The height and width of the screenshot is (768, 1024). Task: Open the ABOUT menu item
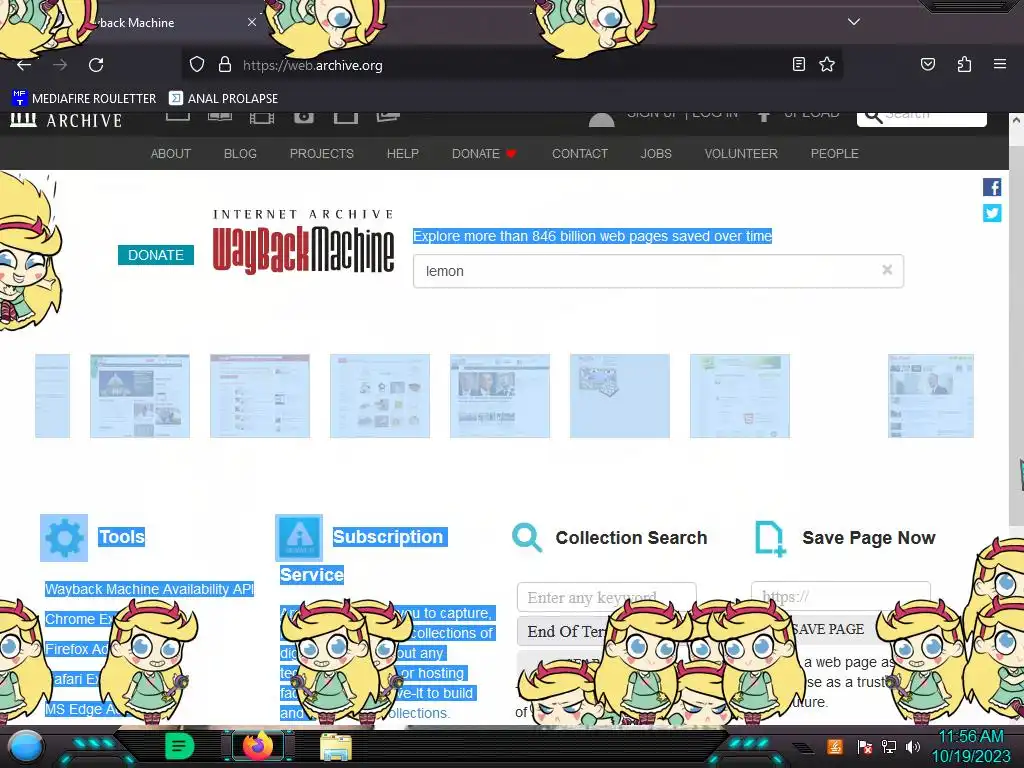click(170, 153)
